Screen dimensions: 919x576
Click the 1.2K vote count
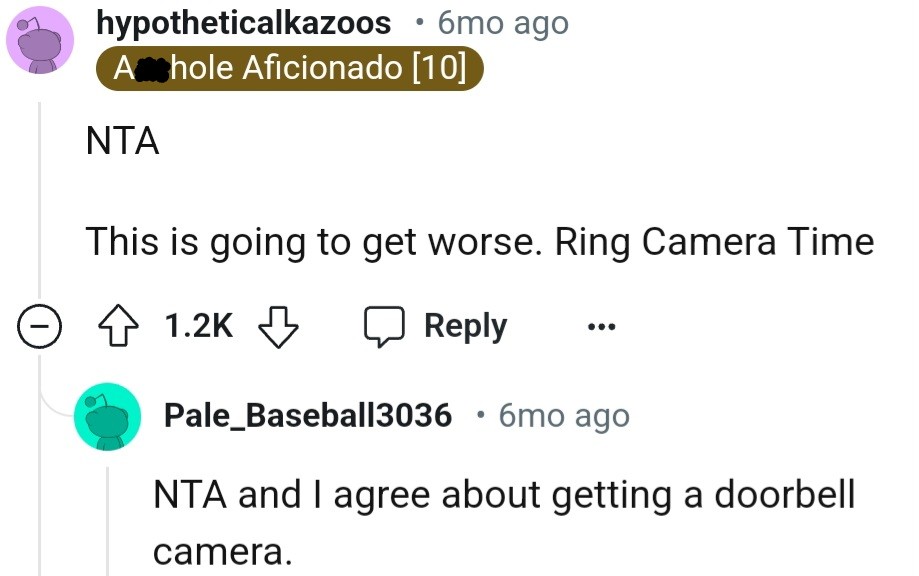(x=198, y=326)
